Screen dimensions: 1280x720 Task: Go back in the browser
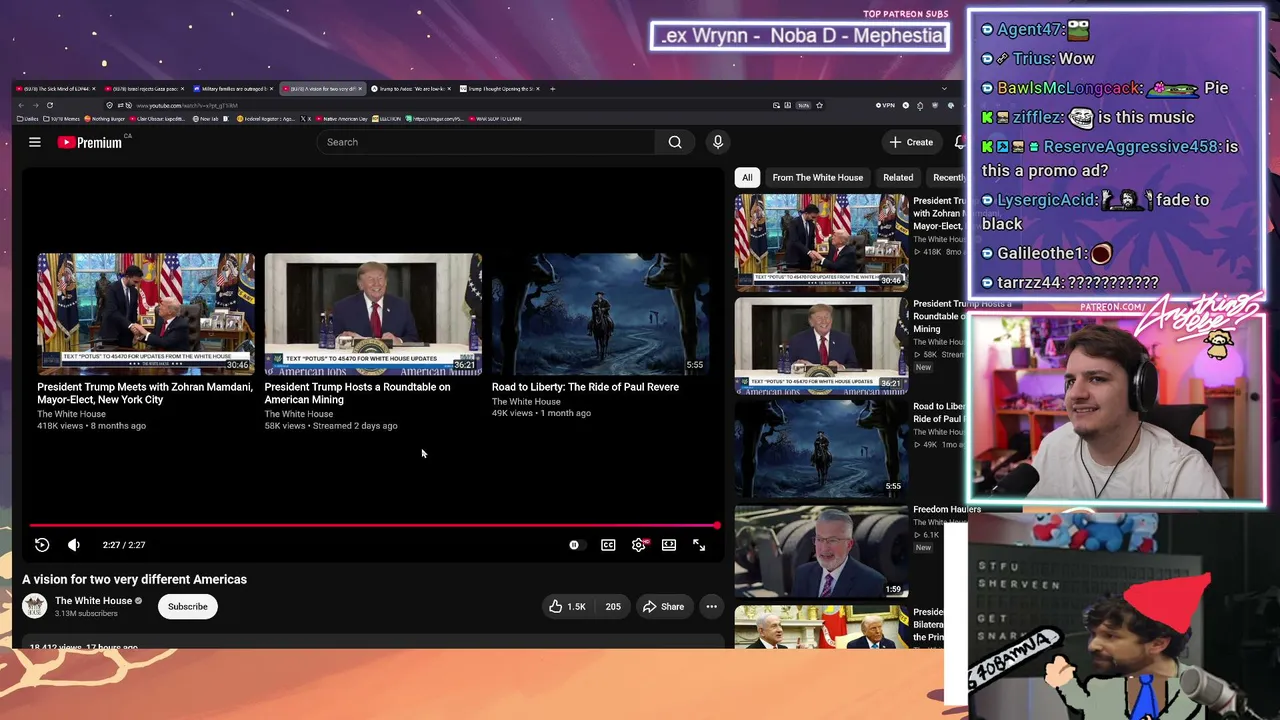tap(21, 105)
